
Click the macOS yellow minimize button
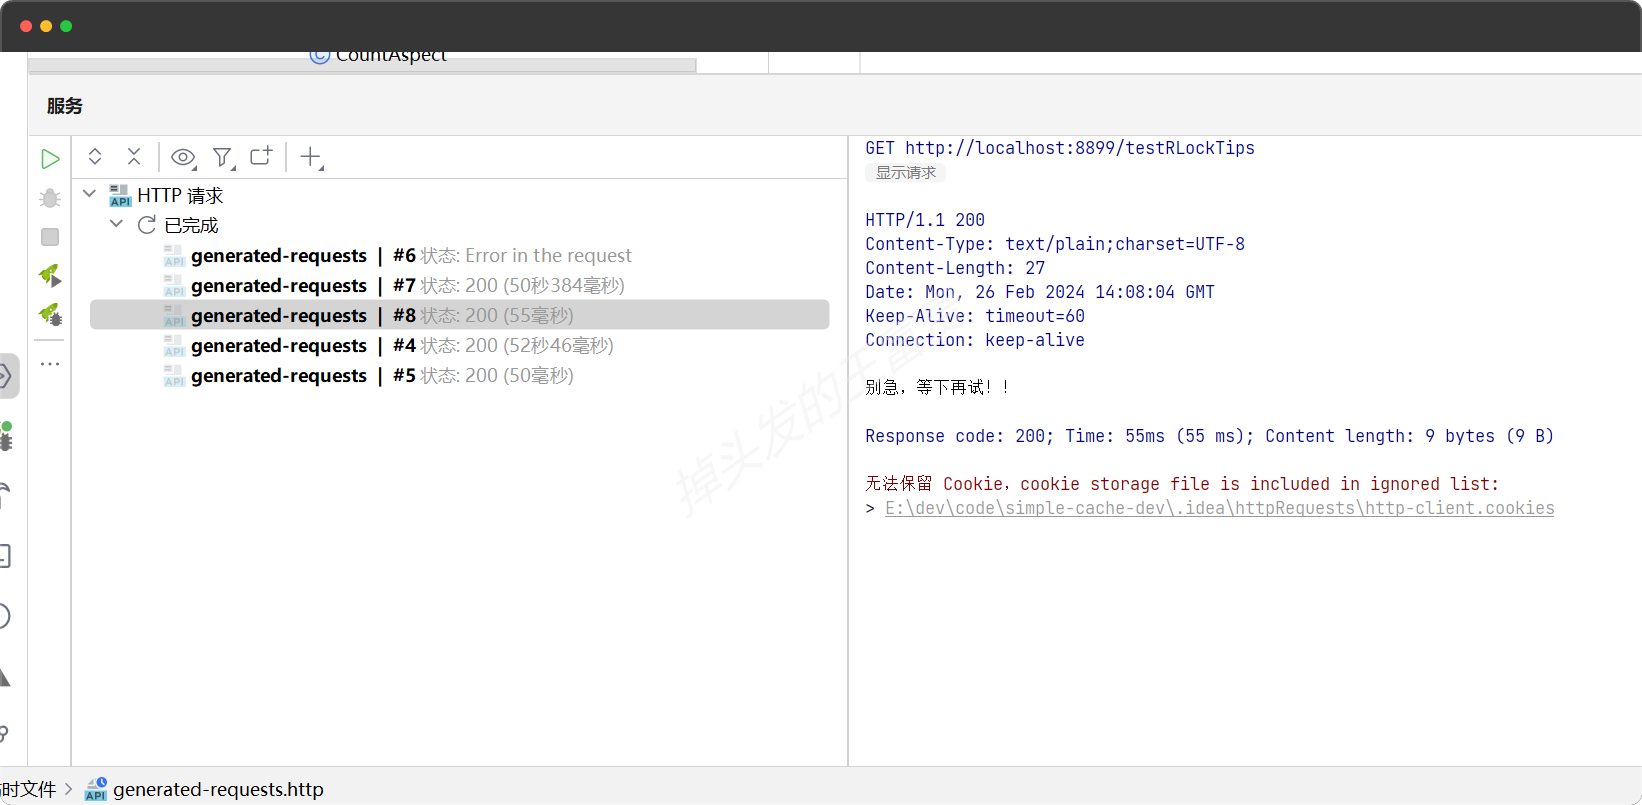pos(46,26)
